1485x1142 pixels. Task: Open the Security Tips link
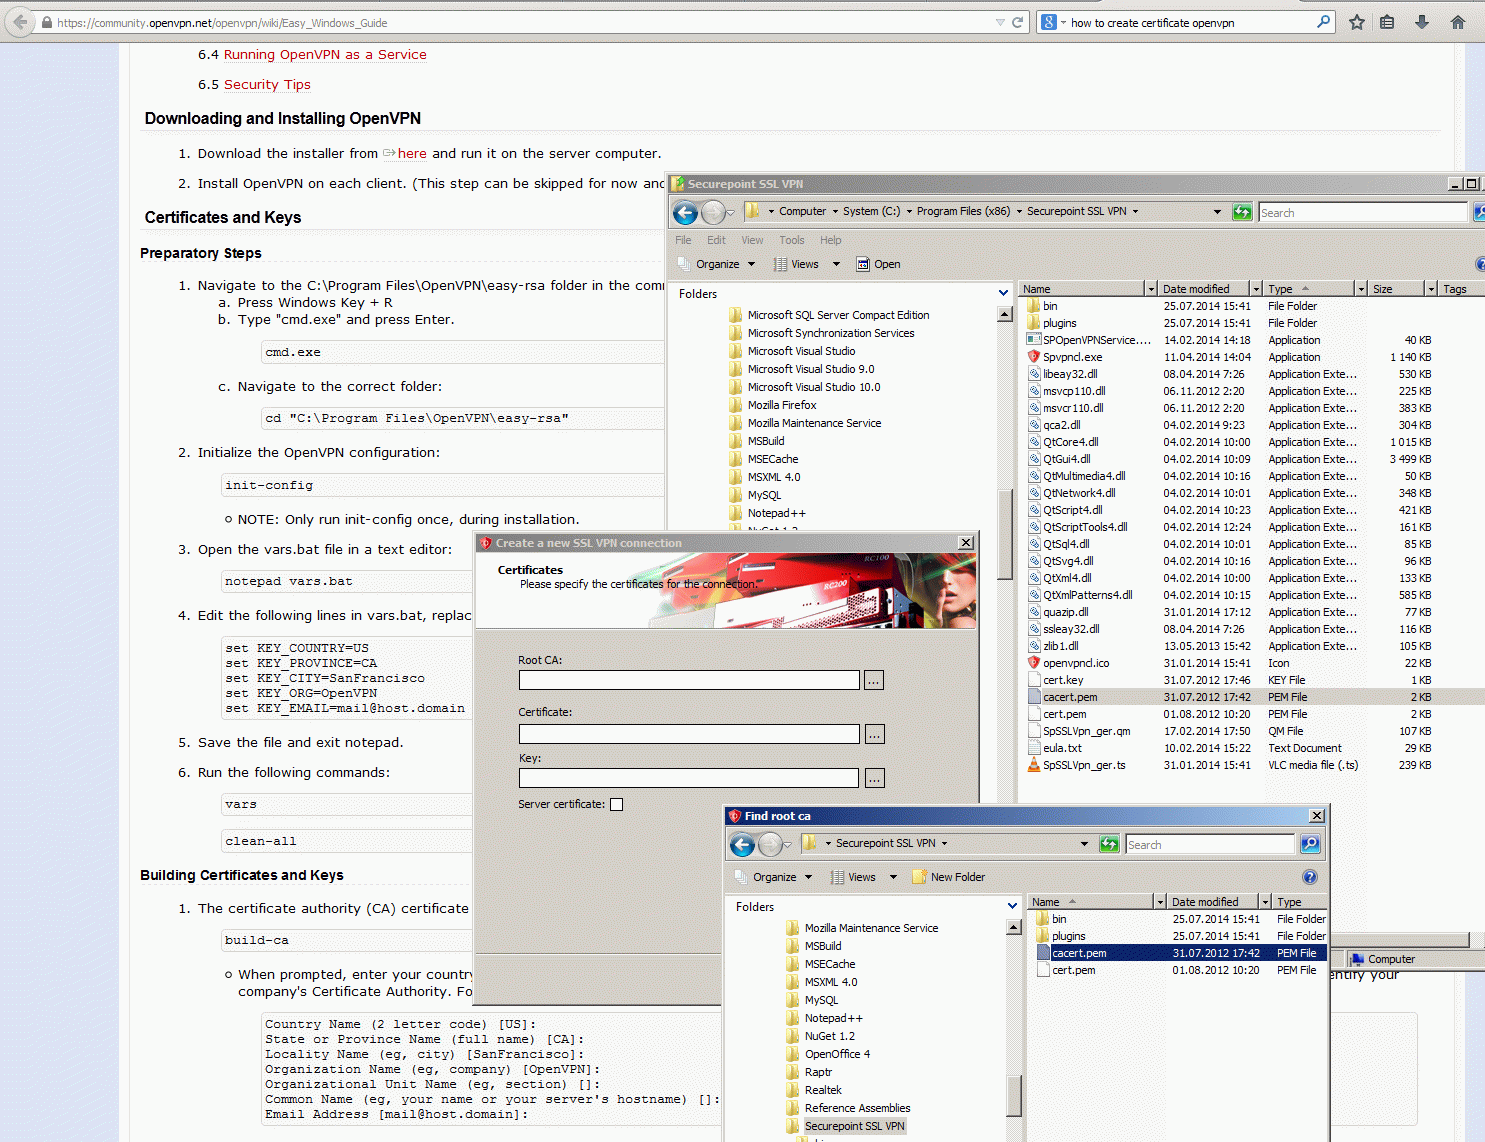click(267, 85)
